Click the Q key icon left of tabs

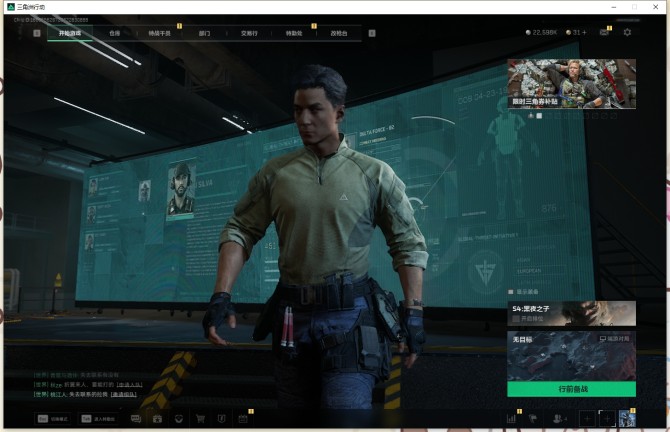coord(37,33)
